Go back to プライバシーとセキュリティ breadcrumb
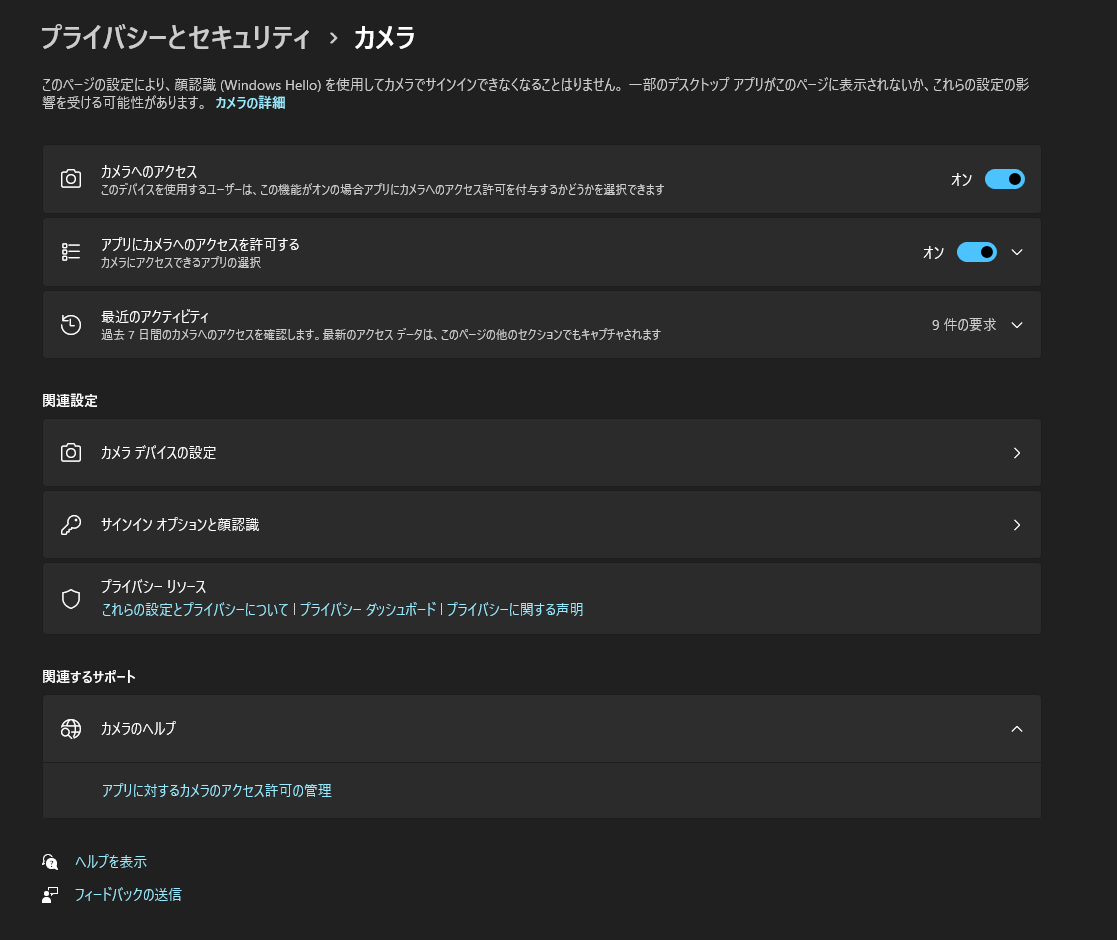Image resolution: width=1117 pixels, height=940 pixels. pos(175,38)
